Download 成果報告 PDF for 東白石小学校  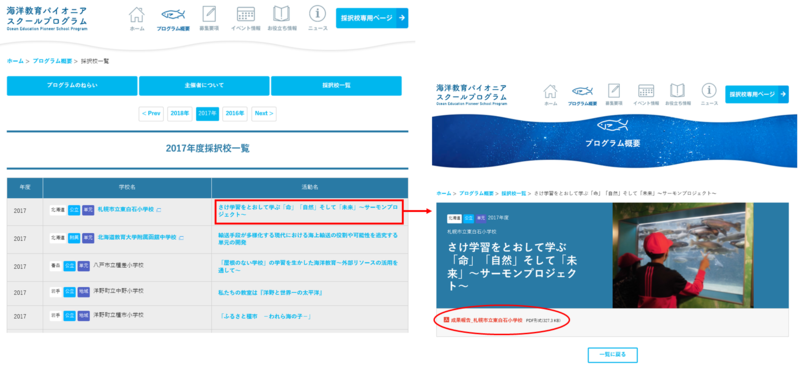pos(486,320)
